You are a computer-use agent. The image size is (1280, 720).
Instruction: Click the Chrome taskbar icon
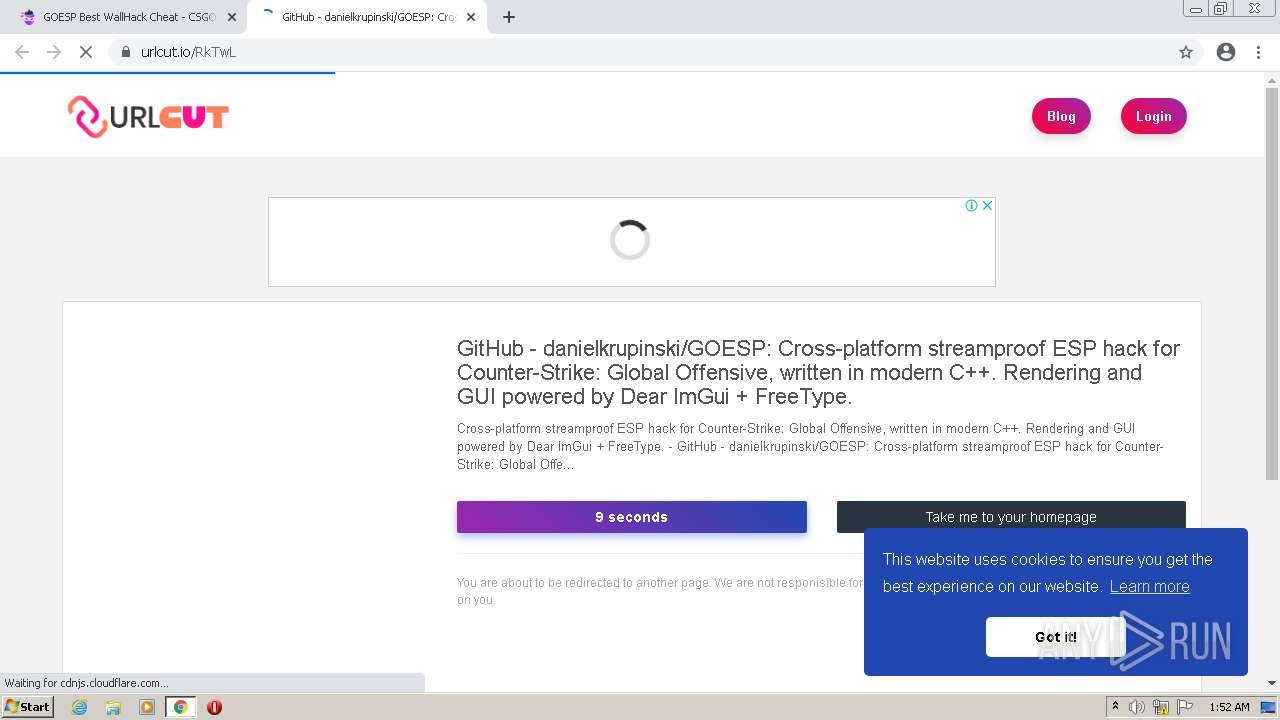coord(180,707)
